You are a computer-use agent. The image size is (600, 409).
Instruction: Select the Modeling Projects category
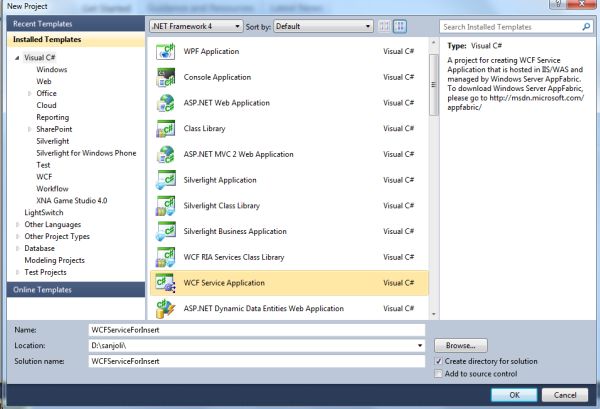(54, 260)
